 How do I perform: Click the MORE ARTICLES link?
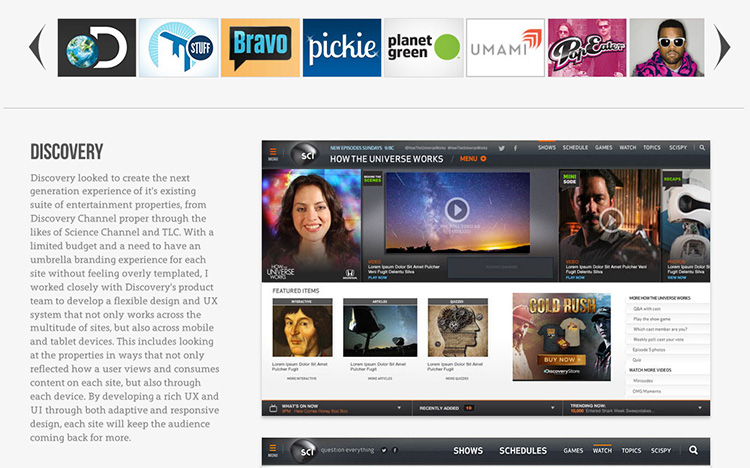coord(380,379)
